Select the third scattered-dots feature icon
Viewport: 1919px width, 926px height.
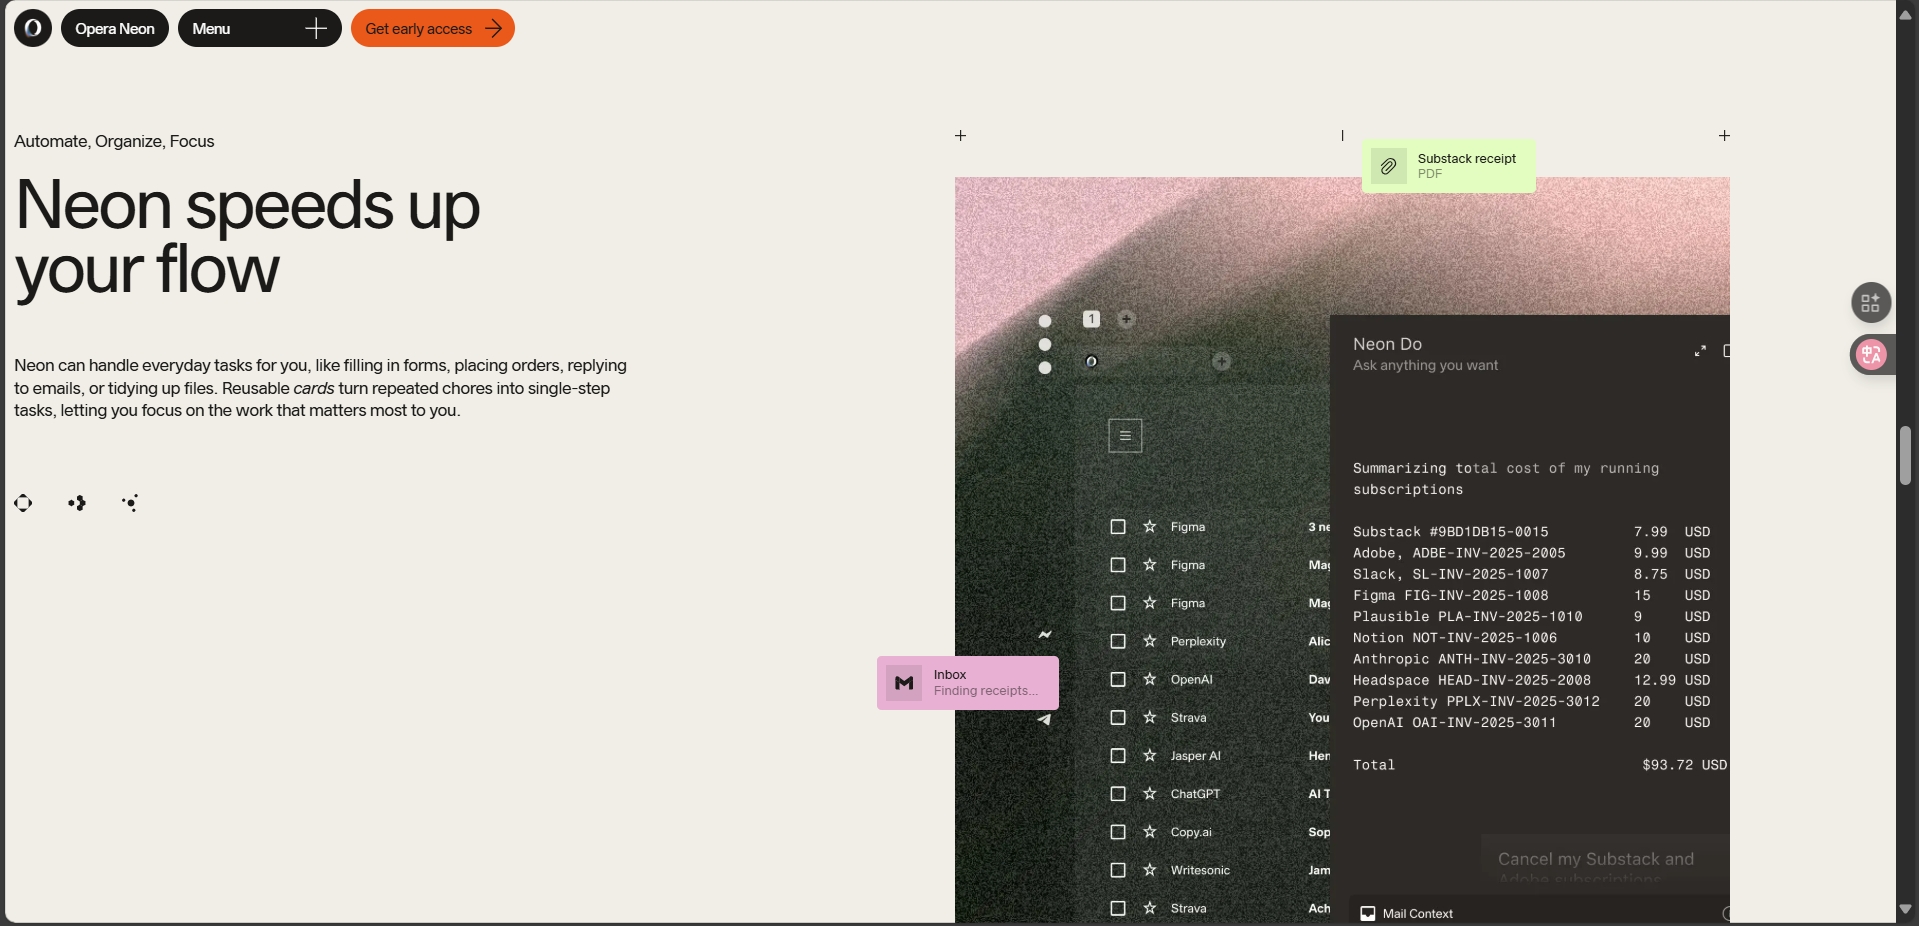click(x=130, y=503)
